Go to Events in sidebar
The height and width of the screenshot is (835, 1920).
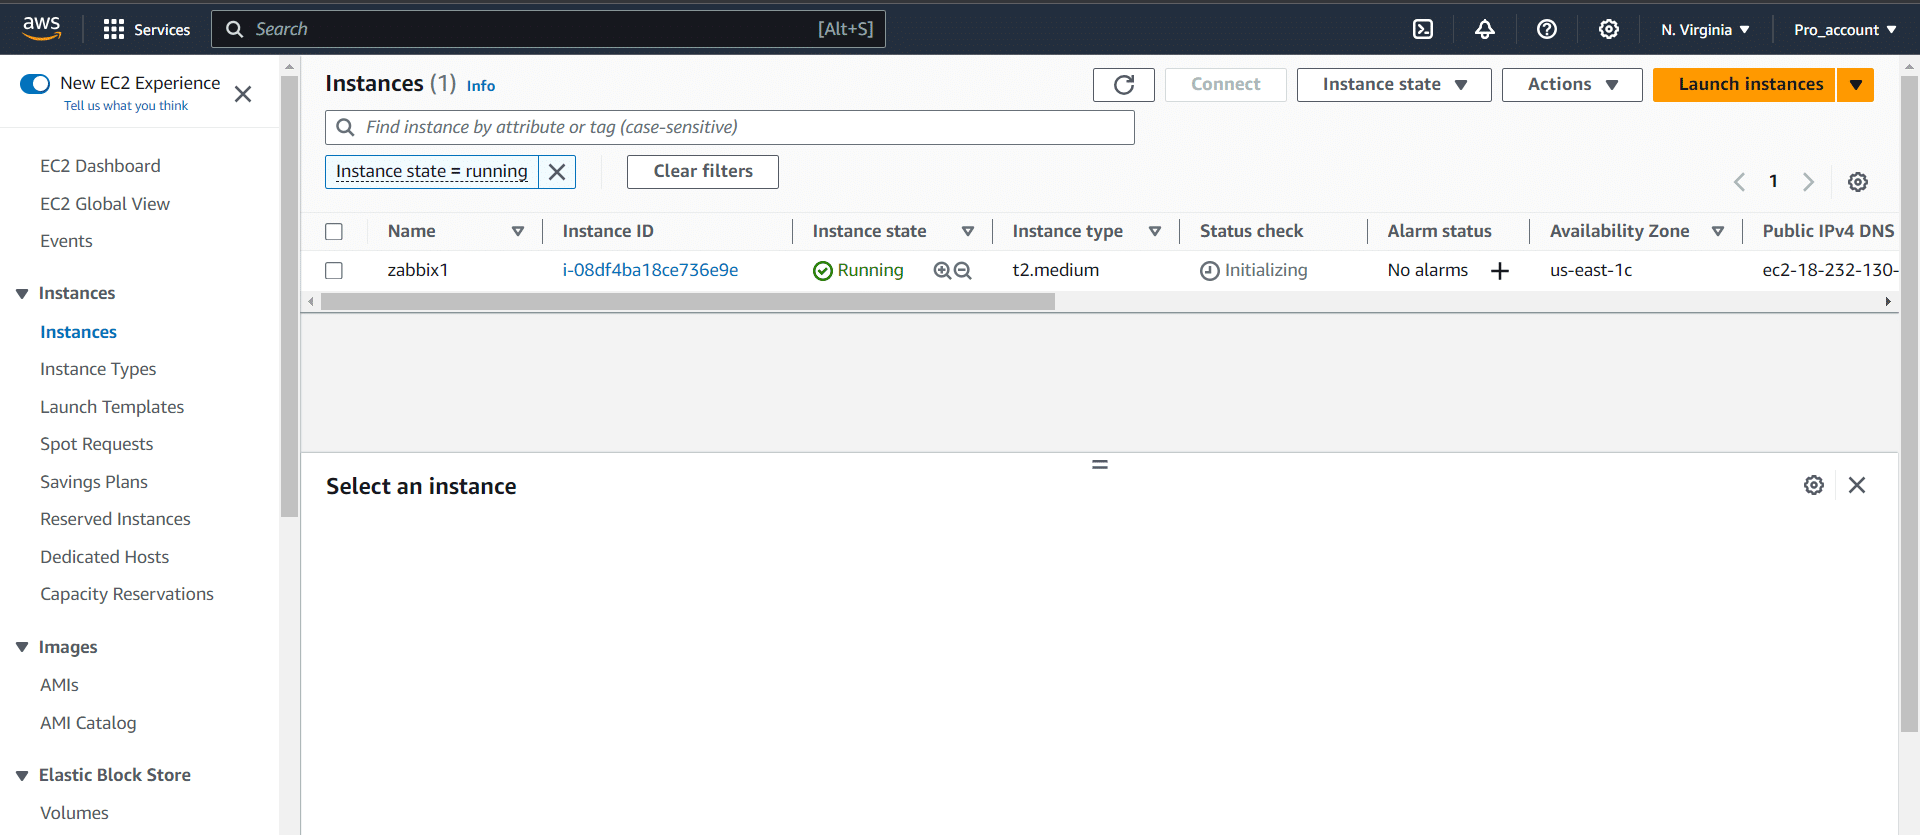[x=66, y=241]
